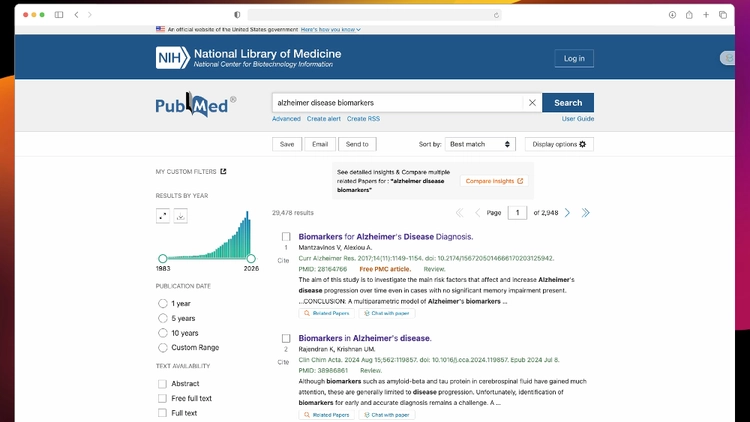This screenshot has height=422, width=750.
Task: Toggle the browser sidebar icon
Action: [59, 15]
